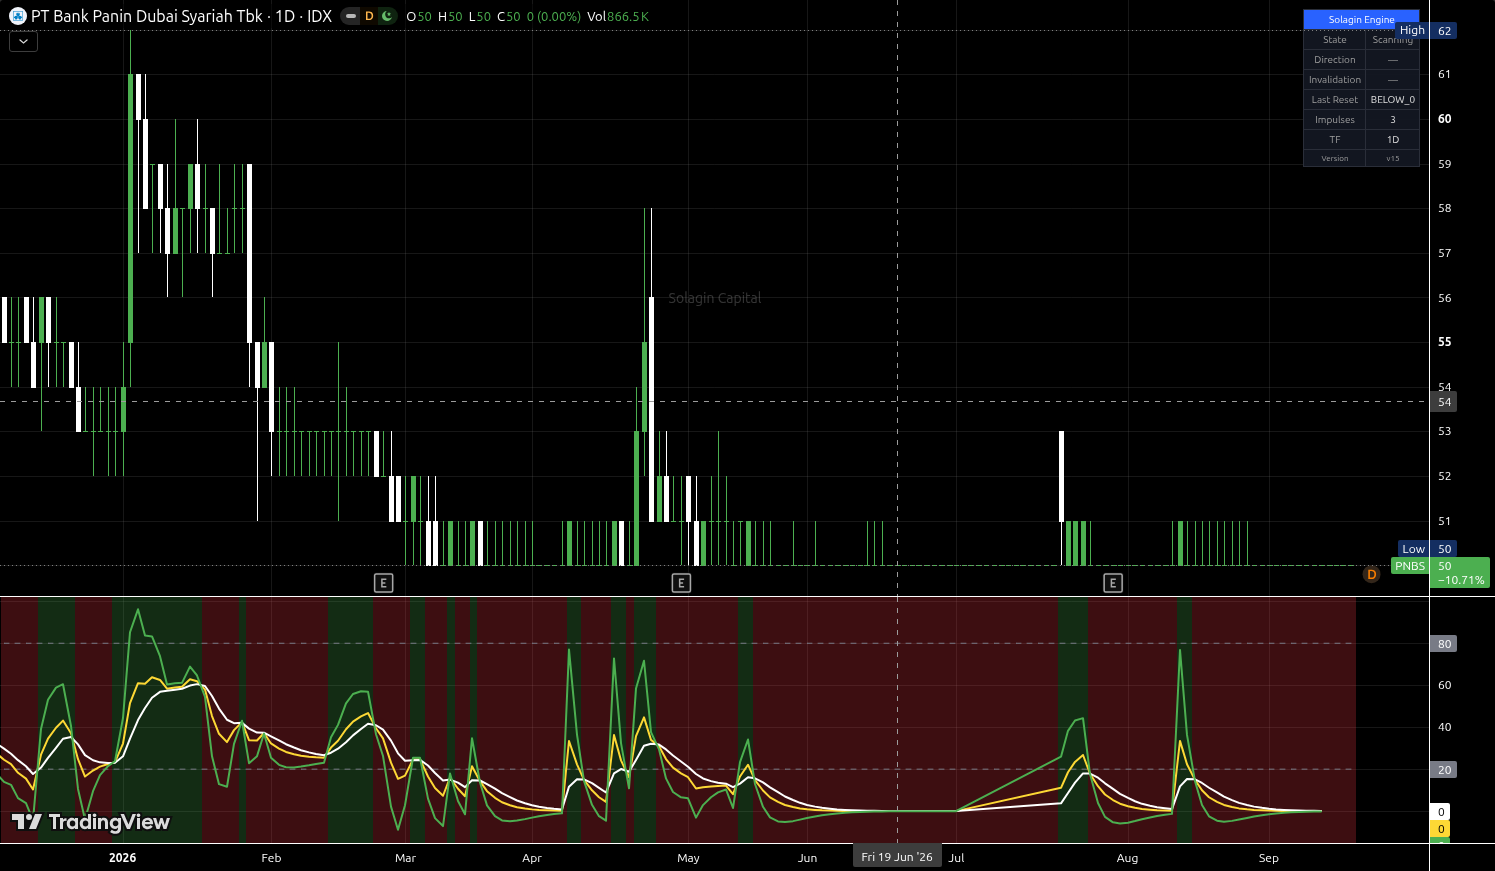Click the Apr time axis label
The width and height of the screenshot is (1495, 871).
pyautogui.click(x=532, y=858)
